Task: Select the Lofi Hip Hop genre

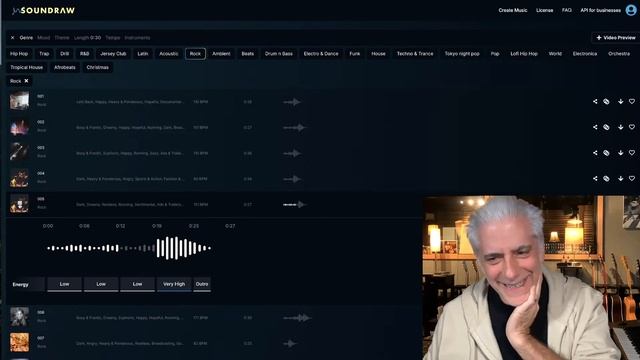Action: pyautogui.click(x=524, y=53)
